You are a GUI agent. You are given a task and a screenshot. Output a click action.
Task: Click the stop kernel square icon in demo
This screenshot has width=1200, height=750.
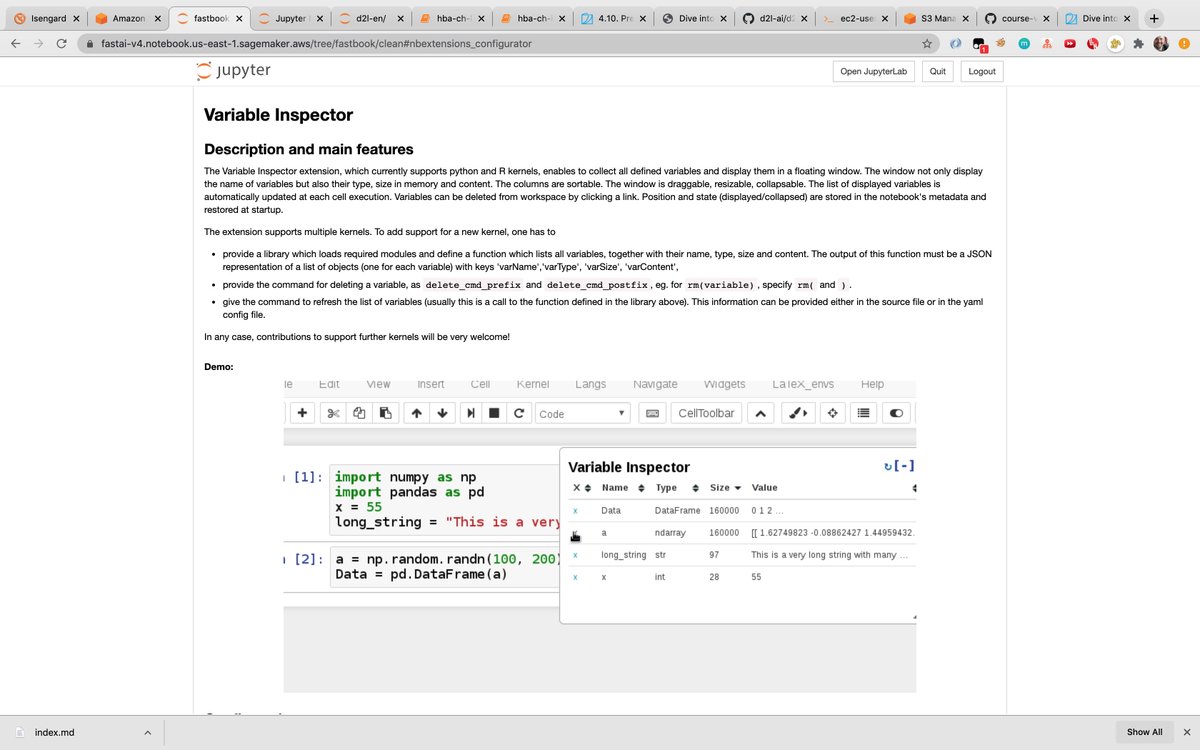(x=494, y=413)
